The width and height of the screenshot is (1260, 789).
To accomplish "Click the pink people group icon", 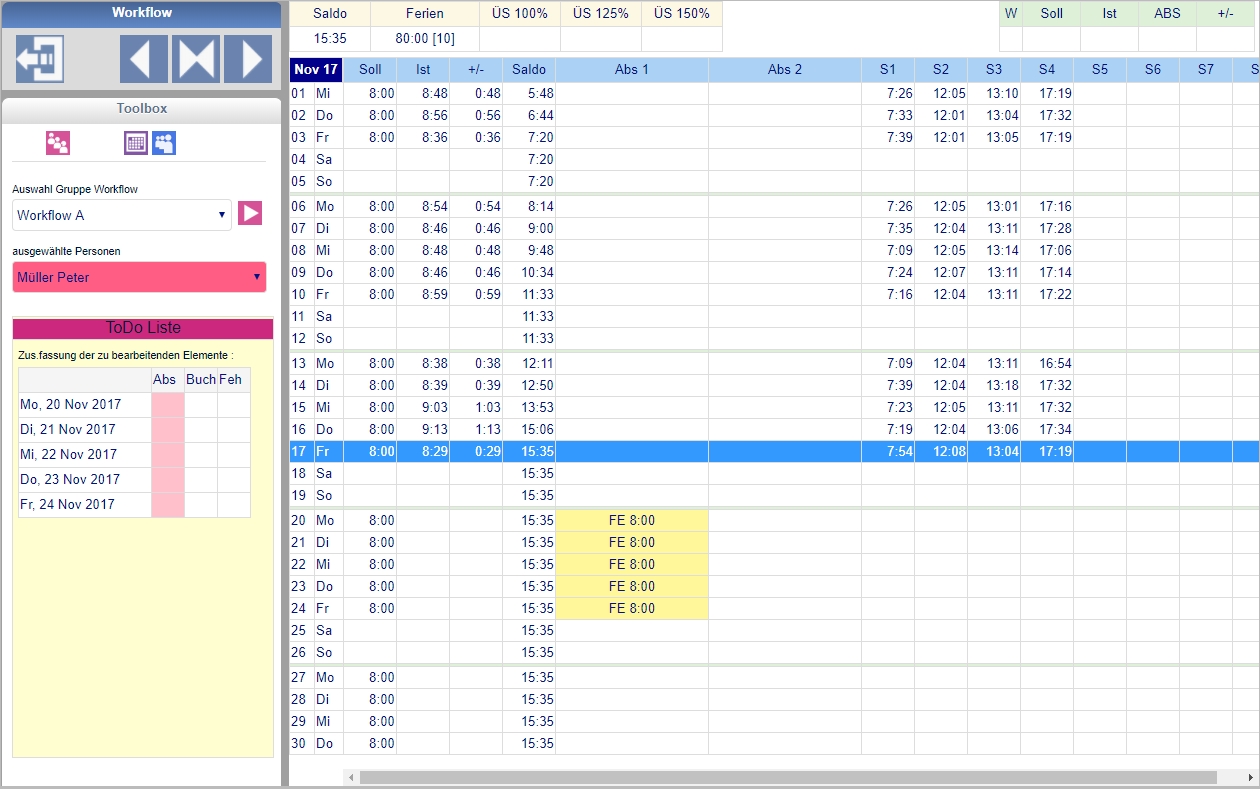I will pyautogui.click(x=58, y=143).
